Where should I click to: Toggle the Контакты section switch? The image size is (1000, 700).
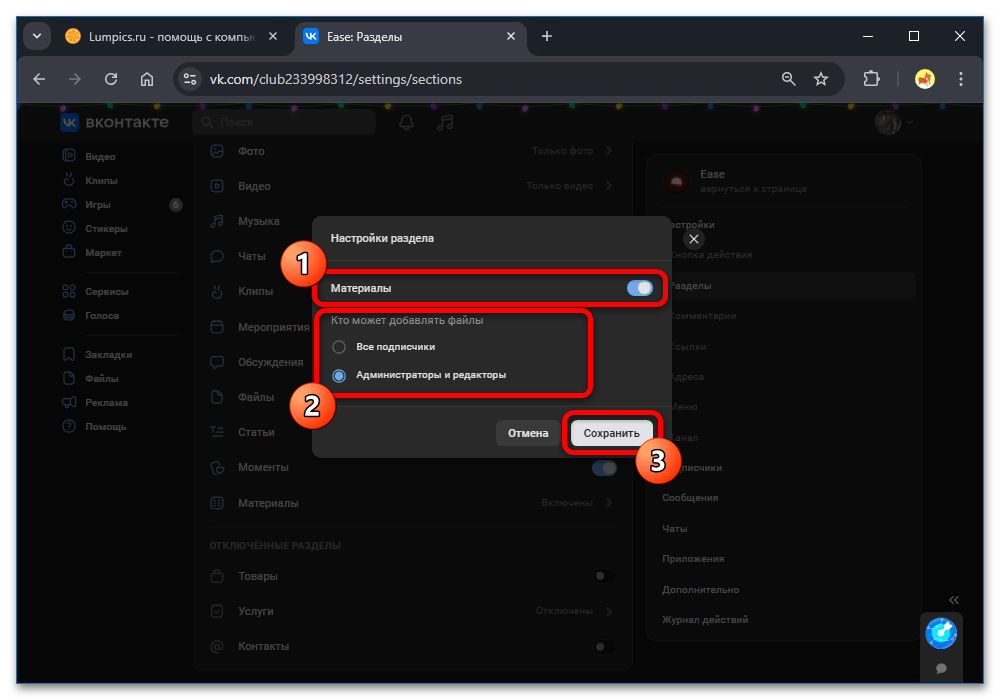click(604, 646)
